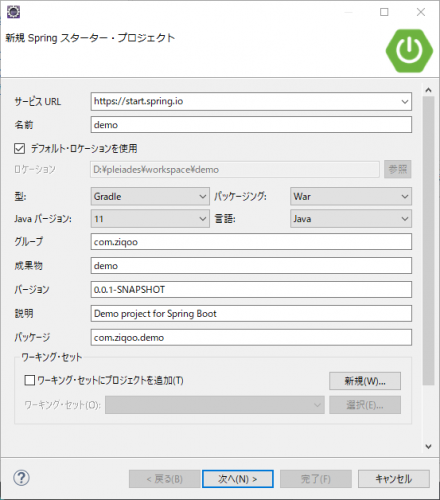
Task: Maximize the dialog window
Action: coord(384,12)
